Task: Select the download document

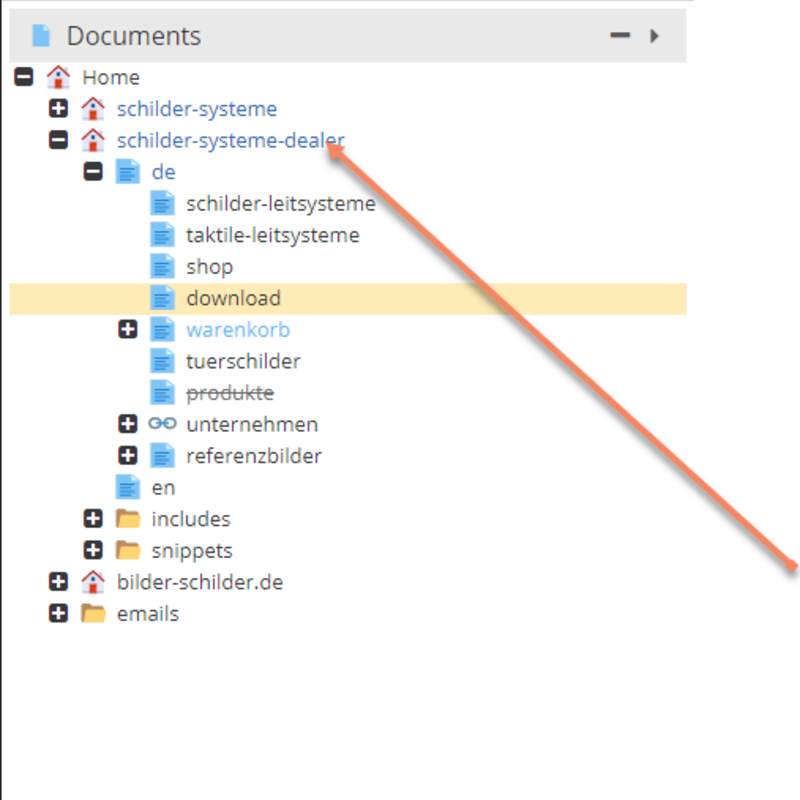Action: click(233, 298)
